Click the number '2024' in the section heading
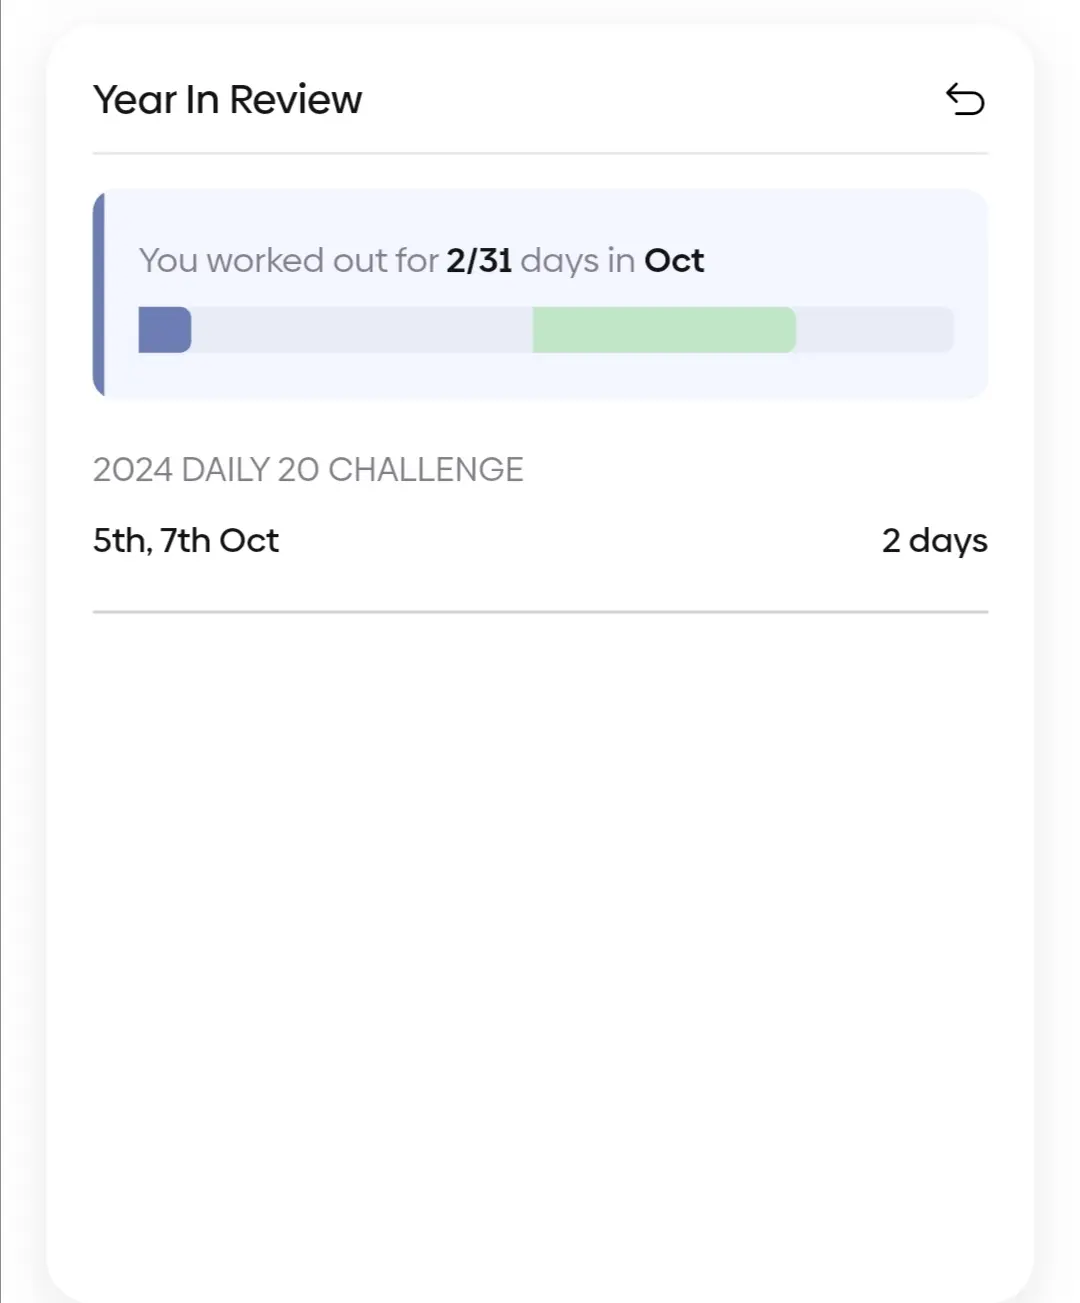Screen dimensions: 1080x1303 [x=133, y=470]
